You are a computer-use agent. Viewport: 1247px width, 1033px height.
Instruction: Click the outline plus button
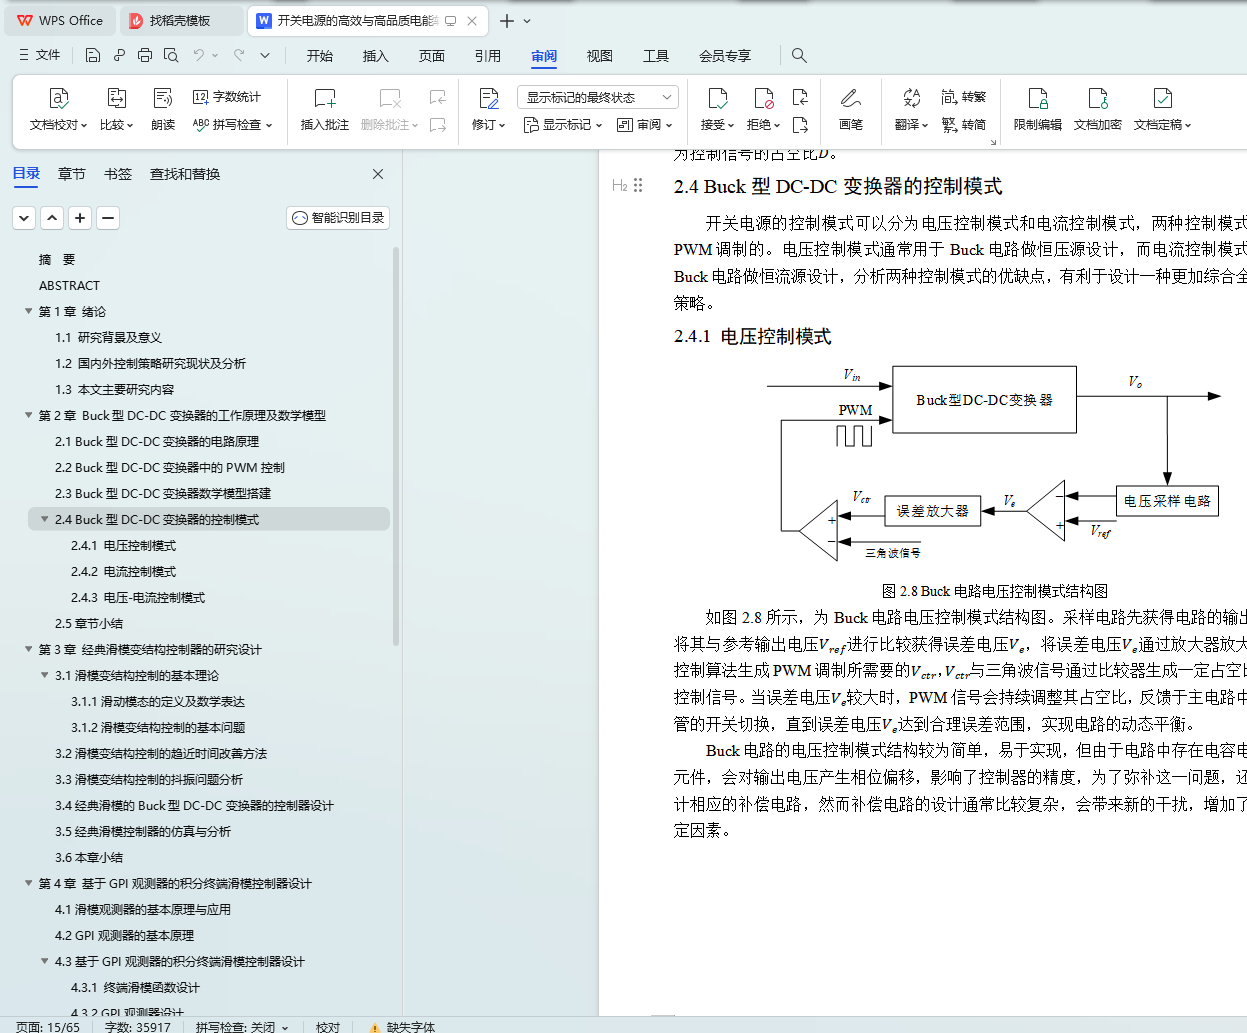80,217
